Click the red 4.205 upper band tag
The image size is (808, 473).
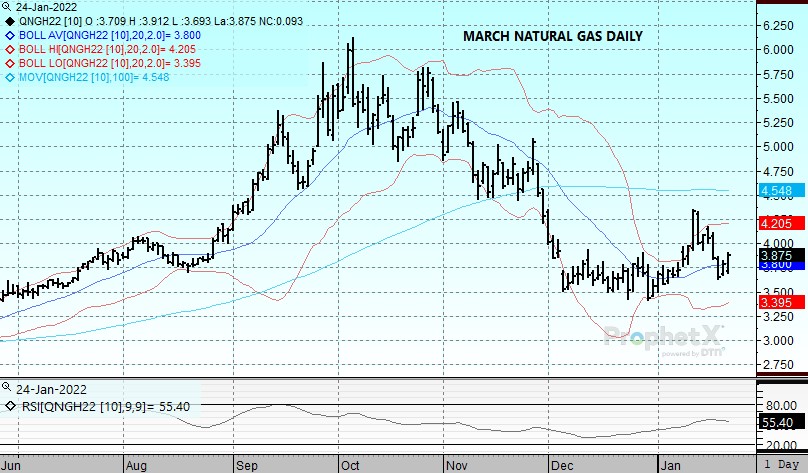tap(776, 223)
